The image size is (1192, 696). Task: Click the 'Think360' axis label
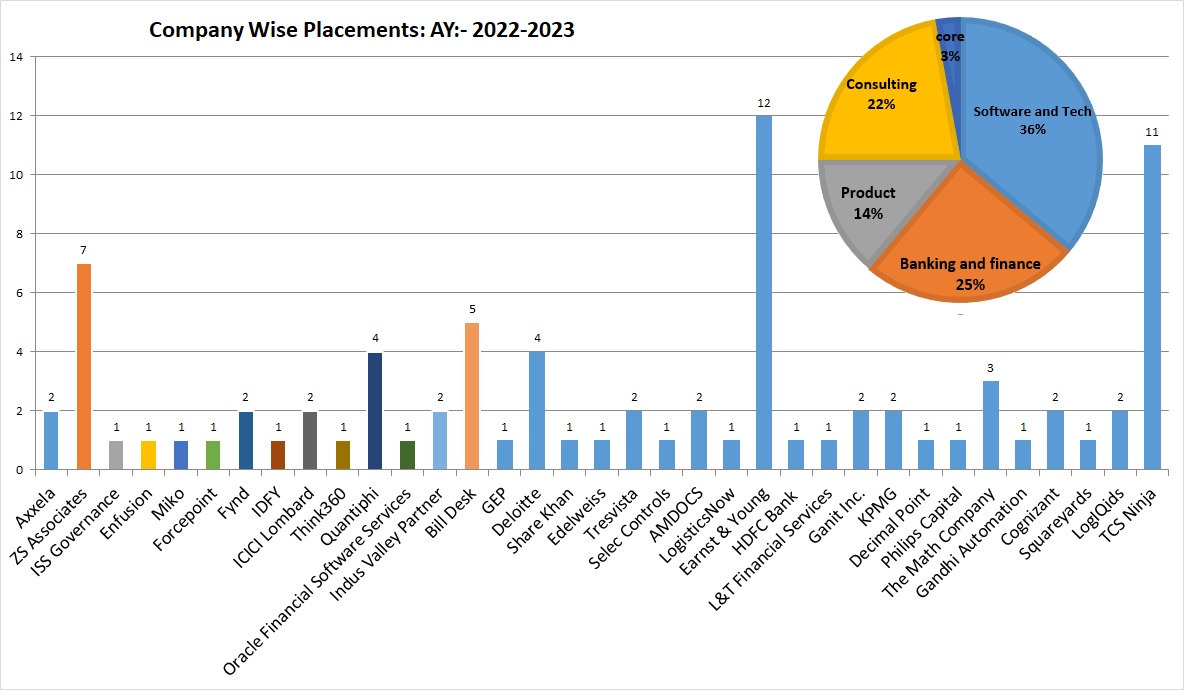(320, 514)
